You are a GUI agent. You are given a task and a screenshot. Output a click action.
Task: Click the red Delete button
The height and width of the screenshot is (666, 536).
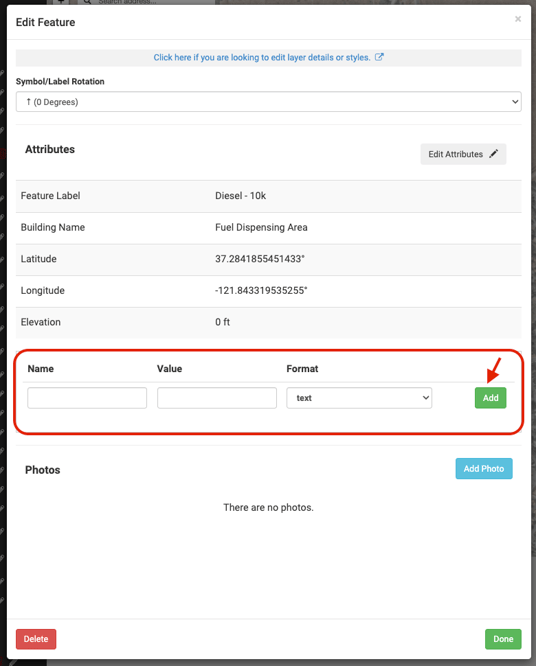tap(36, 639)
